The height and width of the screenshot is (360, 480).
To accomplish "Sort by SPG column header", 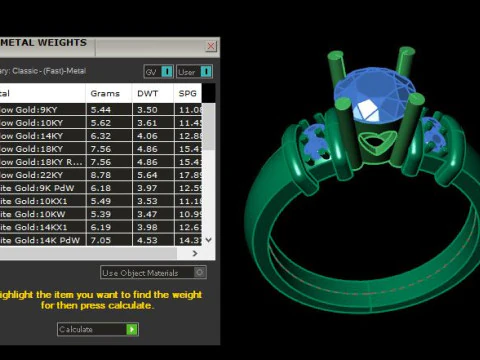I will tap(188, 93).
